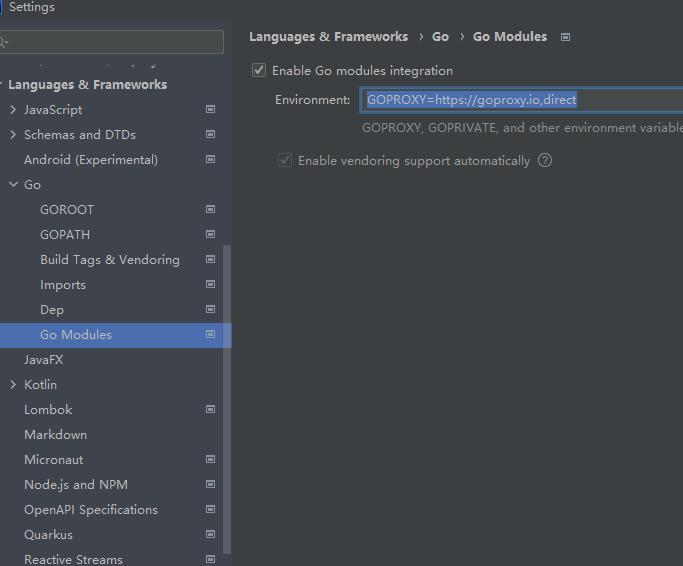Select Markdown in the settings tree
Image resolution: width=683 pixels, height=566 pixels.
pos(55,435)
